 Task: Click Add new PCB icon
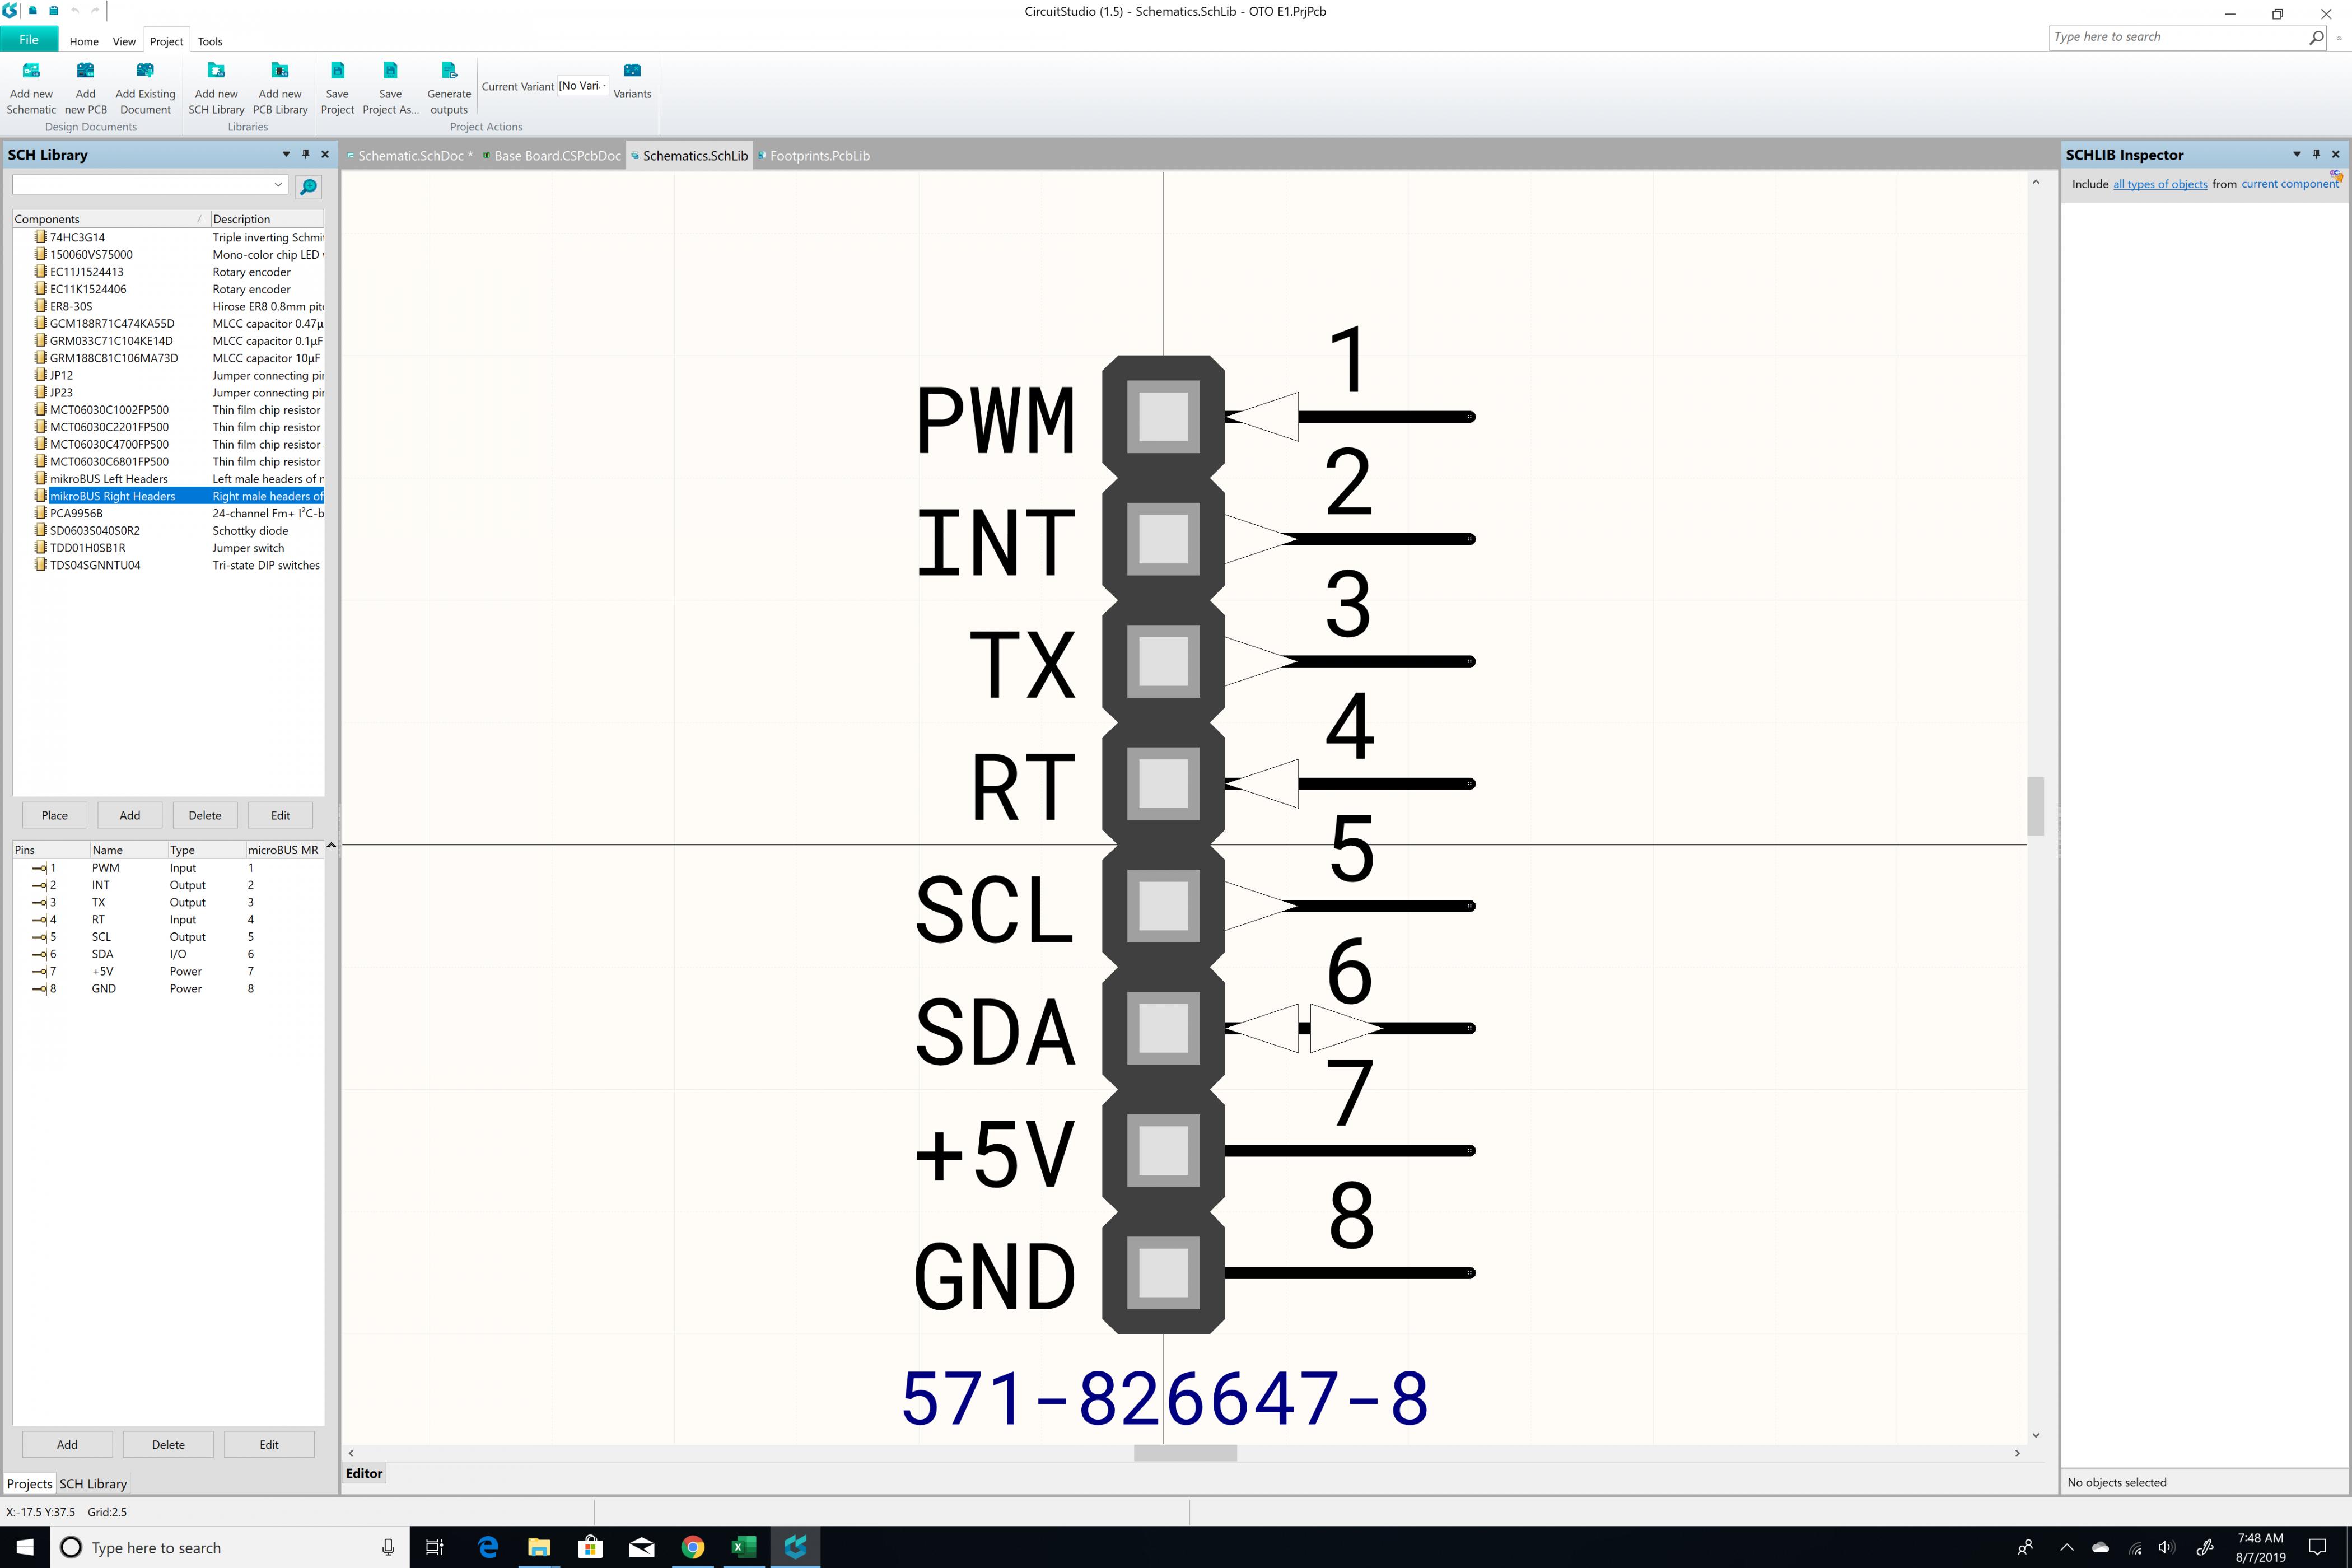pyautogui.click(x=85, y=71)
